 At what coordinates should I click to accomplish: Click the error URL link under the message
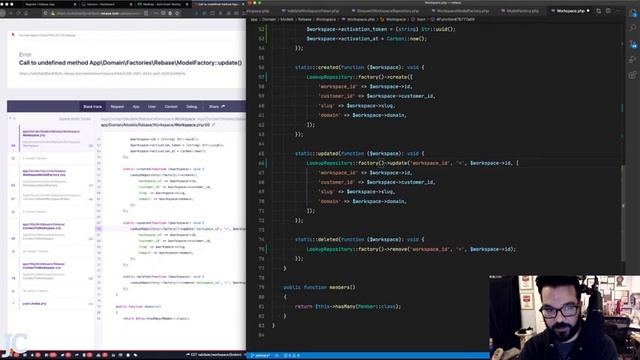tap(102, 74)
